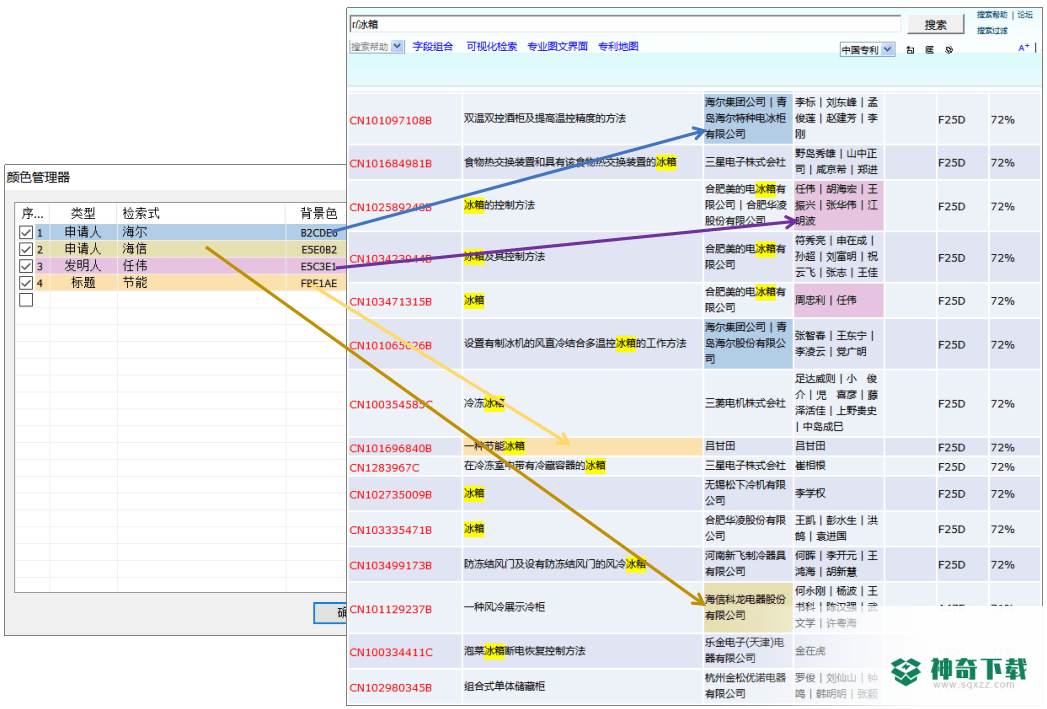Screen dimensions: 1047x709
Task: Open patent CN103335471B
Action: pos(391,530)
